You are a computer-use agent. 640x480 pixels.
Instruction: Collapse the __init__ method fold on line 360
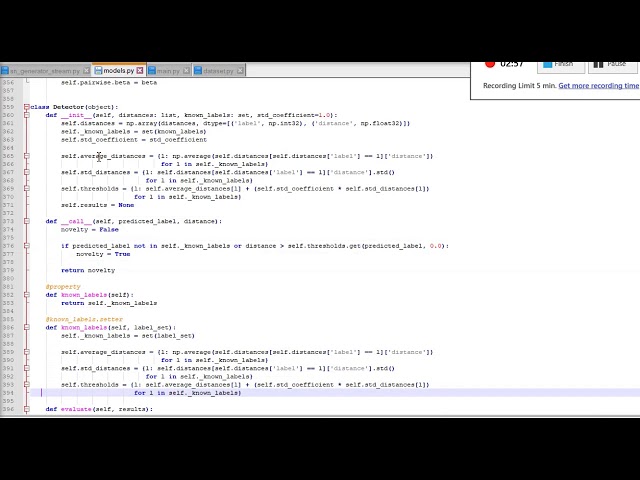pos(27,115)
